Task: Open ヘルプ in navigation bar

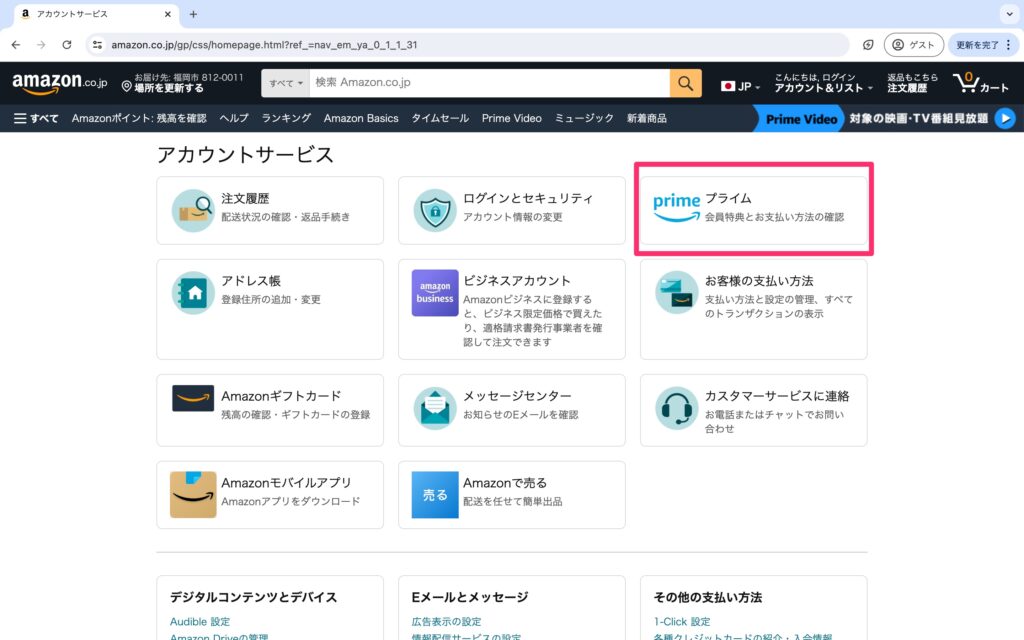Action: [x=234, y=118]
